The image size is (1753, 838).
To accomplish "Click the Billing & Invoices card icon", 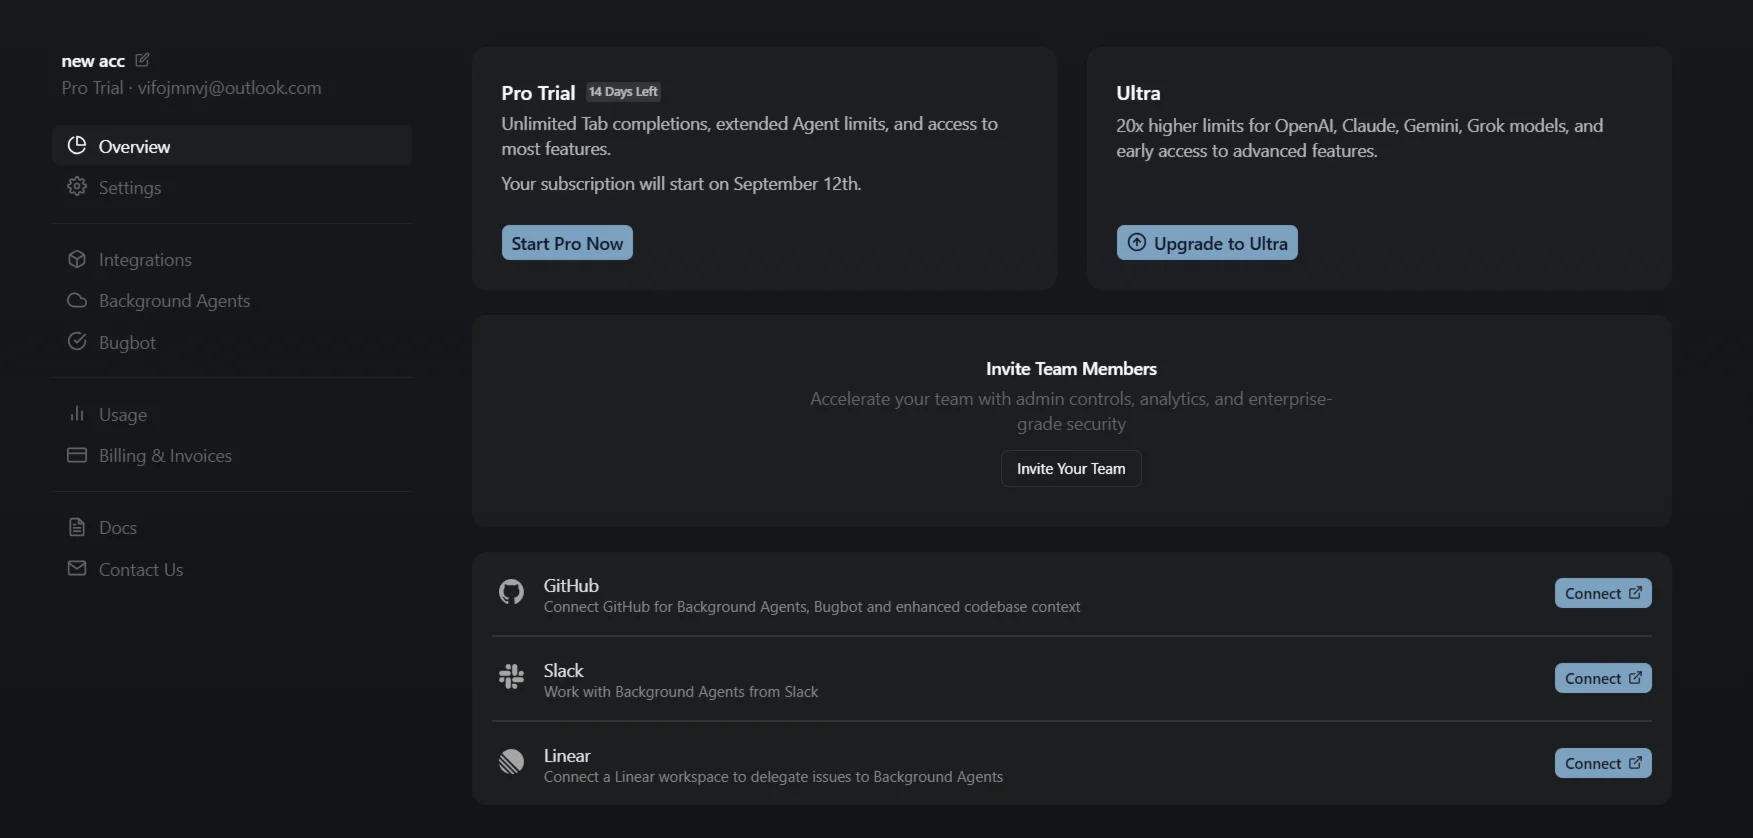I will [77, 455].
